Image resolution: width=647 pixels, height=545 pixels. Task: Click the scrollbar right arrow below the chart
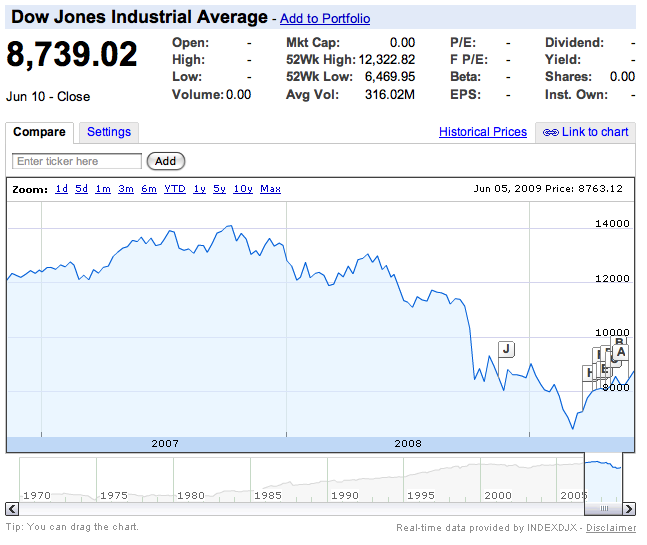click(x=630, y=509)
